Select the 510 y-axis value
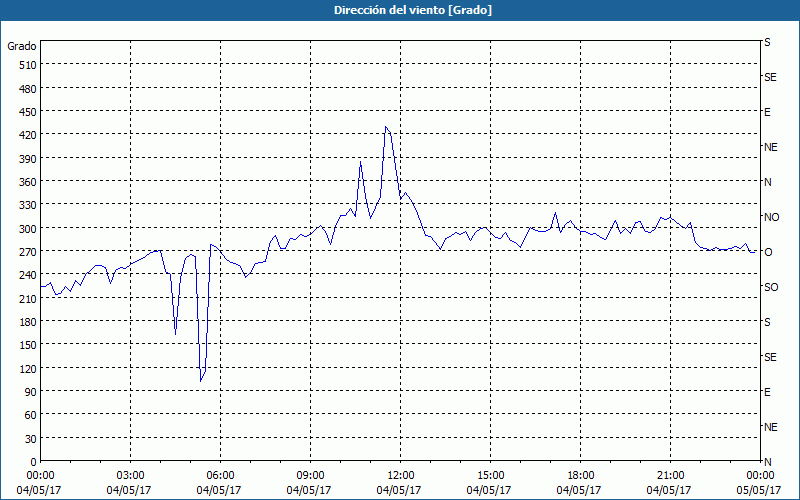This screenshot has height=500, width=800. (x=28, y=65)
